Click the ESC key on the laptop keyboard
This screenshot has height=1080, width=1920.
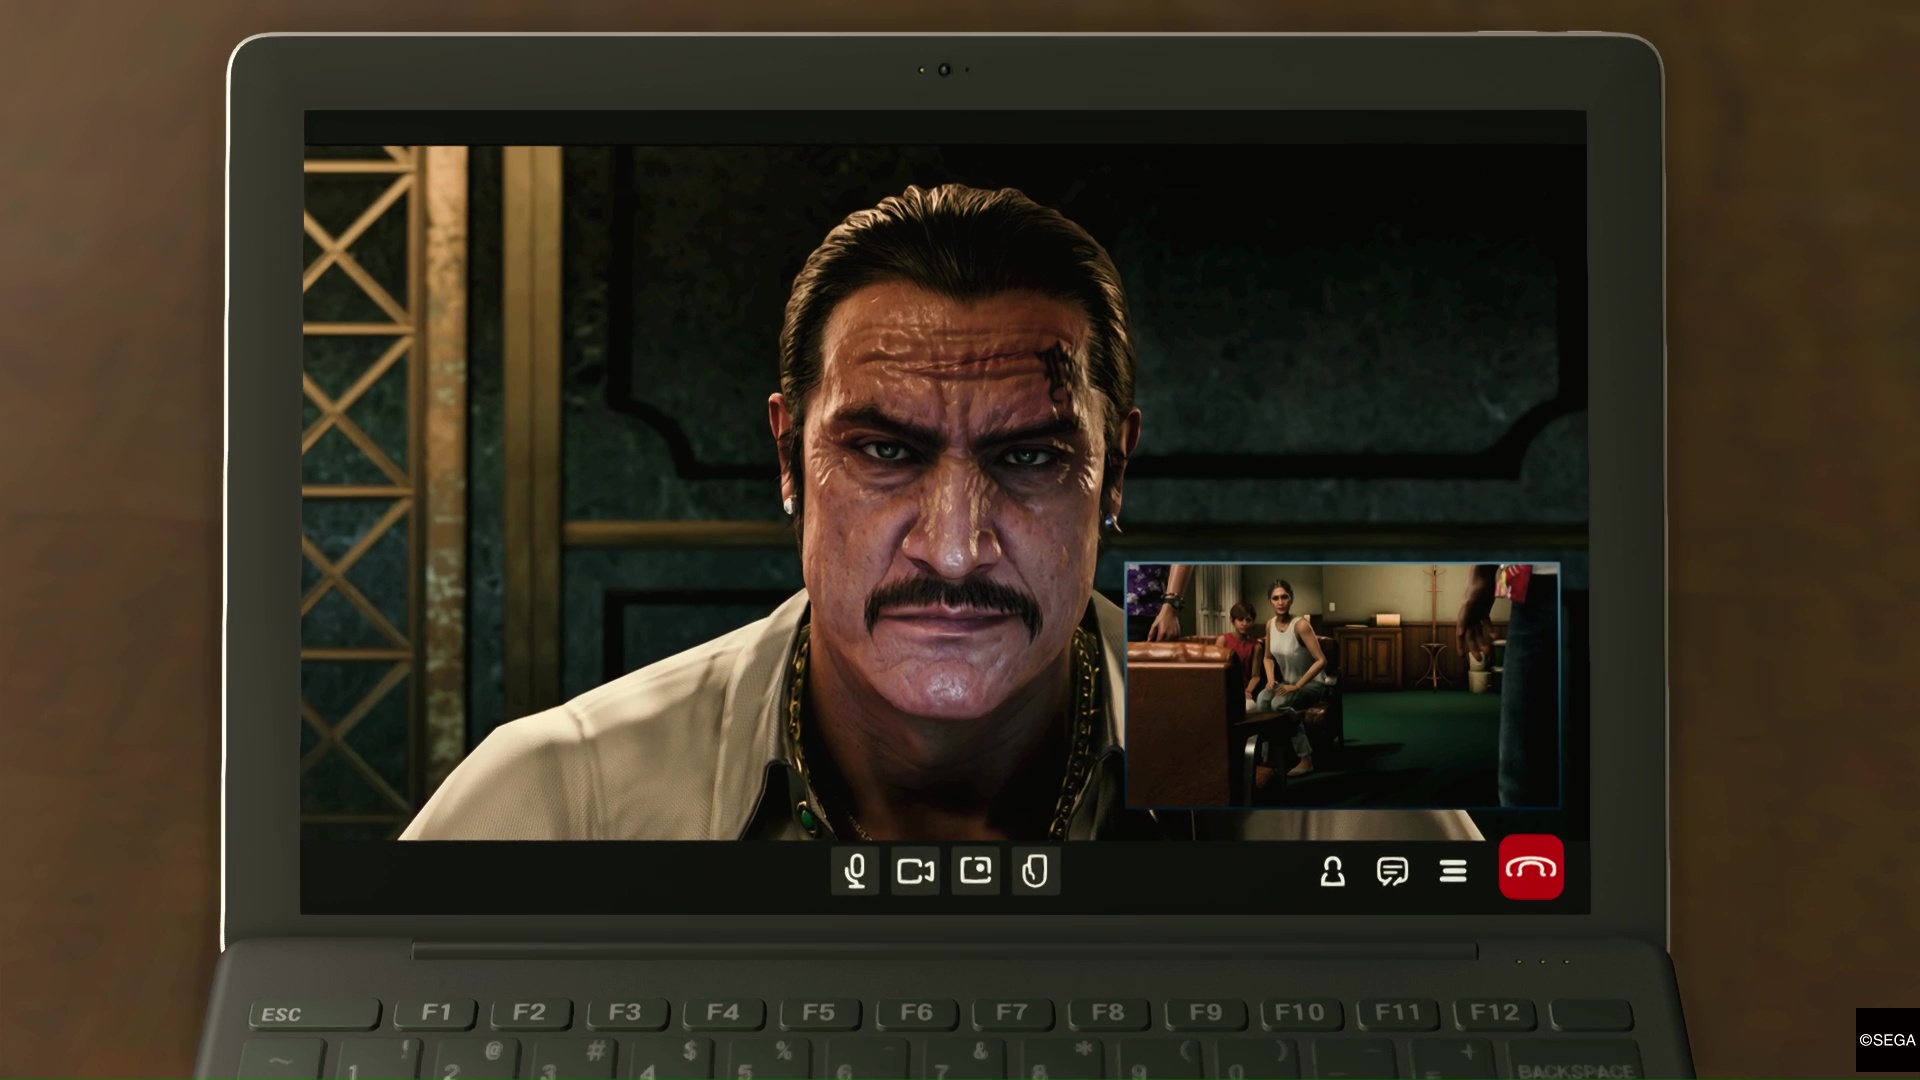coord(315,1014)
